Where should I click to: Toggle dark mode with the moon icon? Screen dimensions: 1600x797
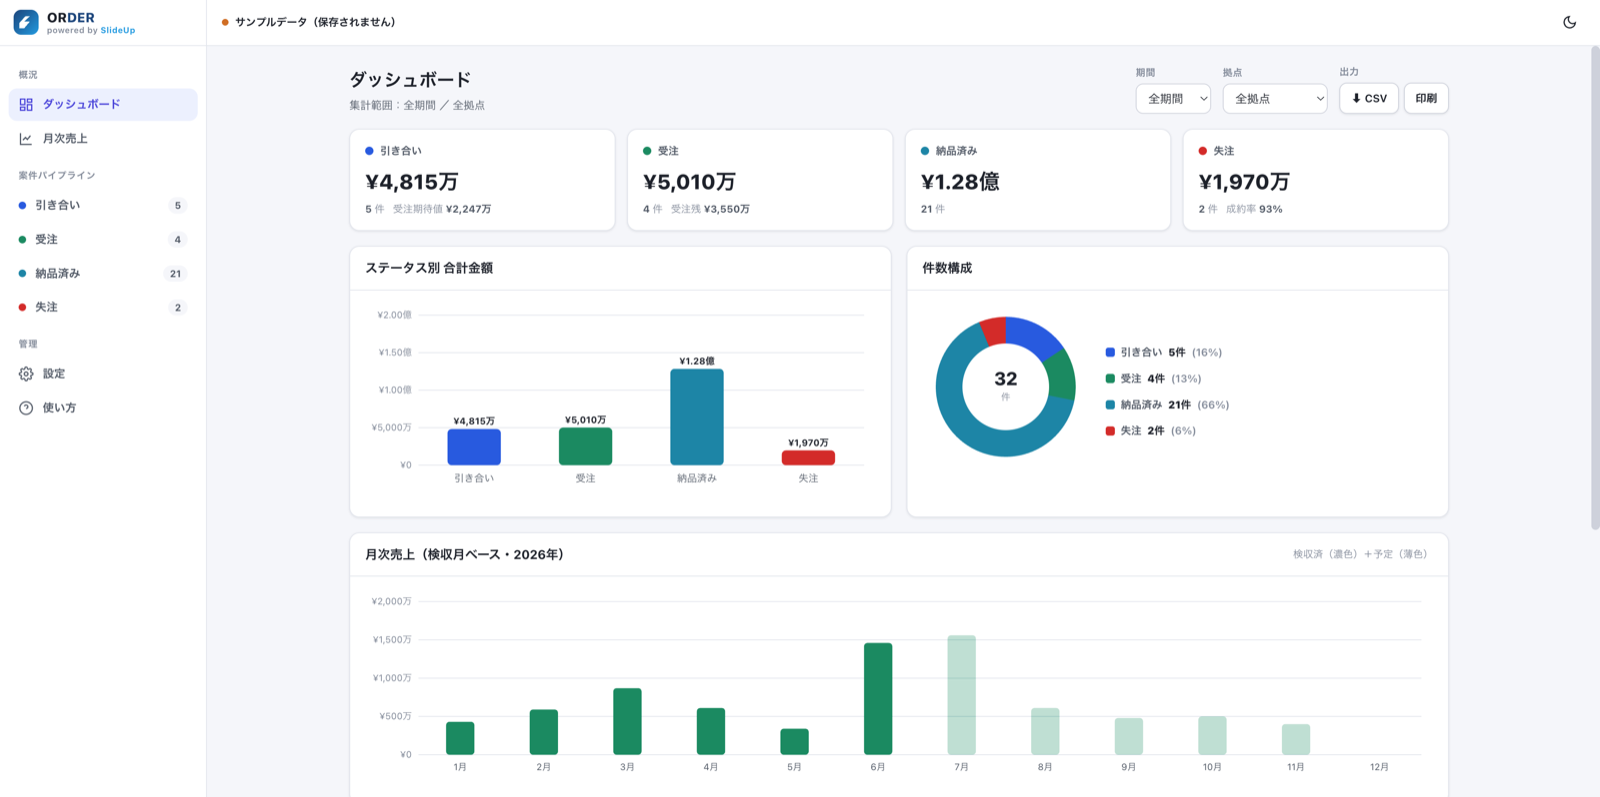tap(1569, 22)
